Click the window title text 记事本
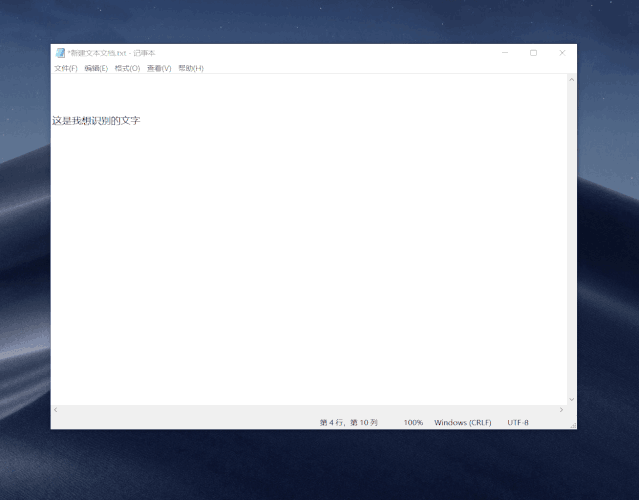 tap(144, 53)
